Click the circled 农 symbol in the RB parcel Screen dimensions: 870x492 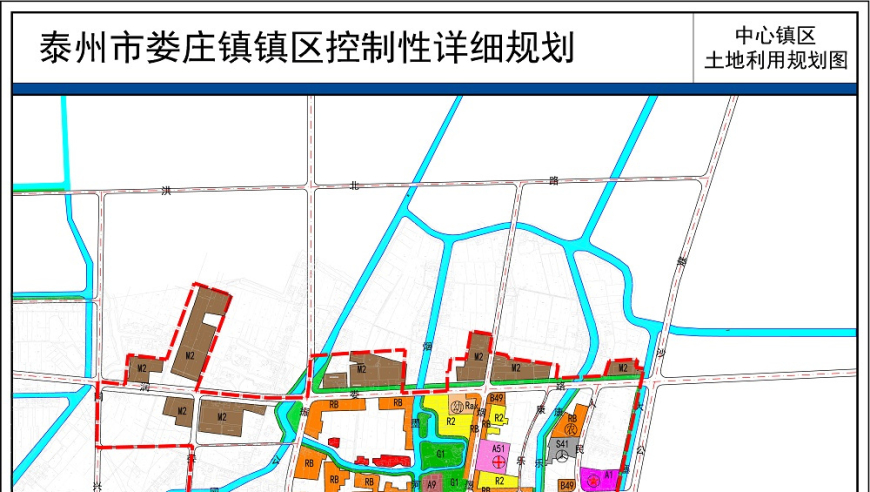573,427
